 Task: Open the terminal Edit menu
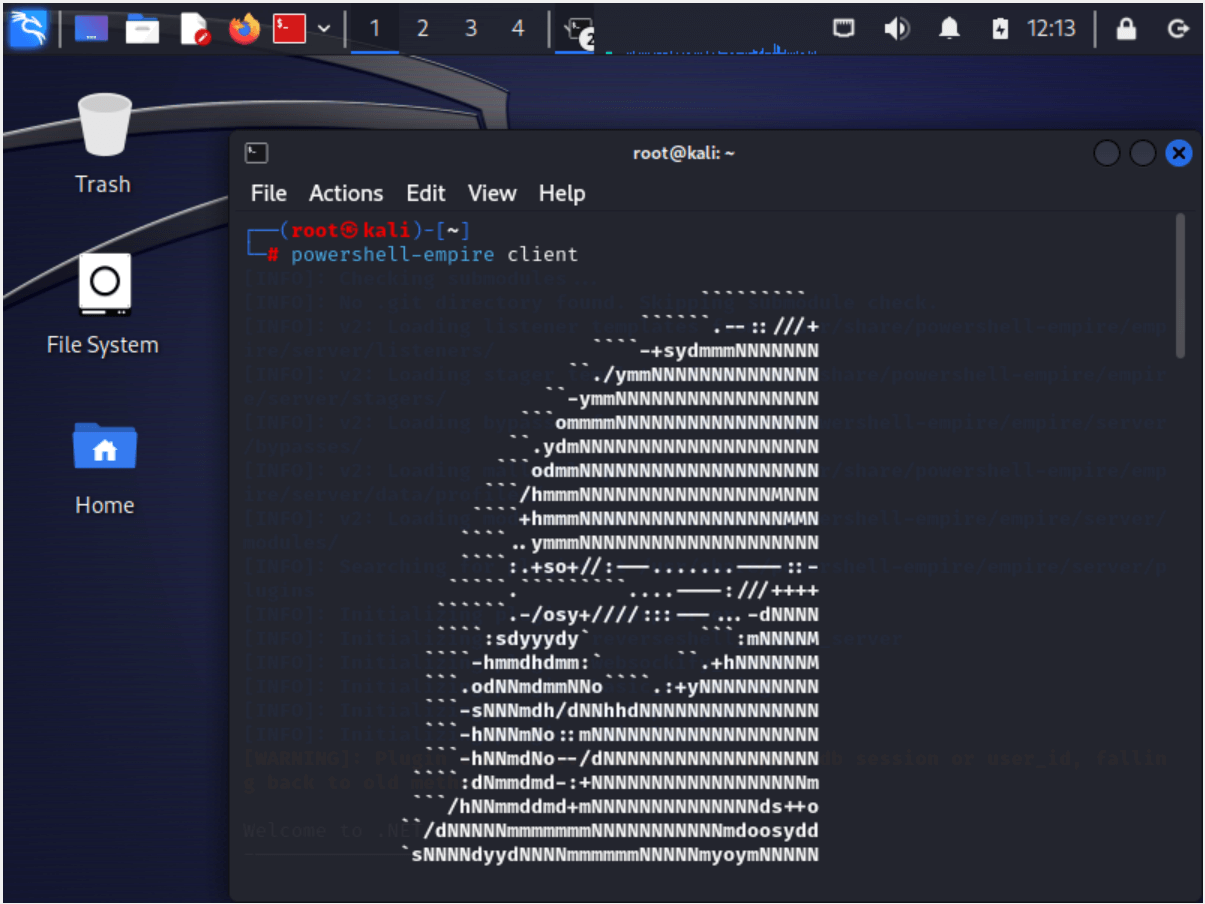click(x=426, y=193)
